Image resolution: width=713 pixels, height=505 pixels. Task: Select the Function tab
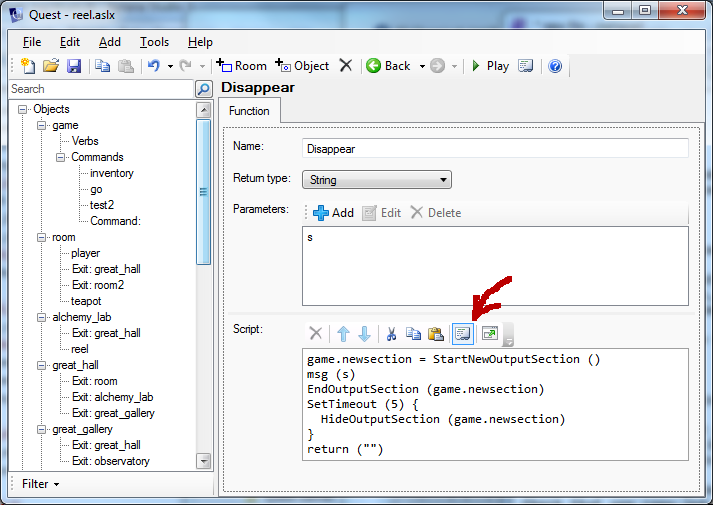tap(249, 111)
